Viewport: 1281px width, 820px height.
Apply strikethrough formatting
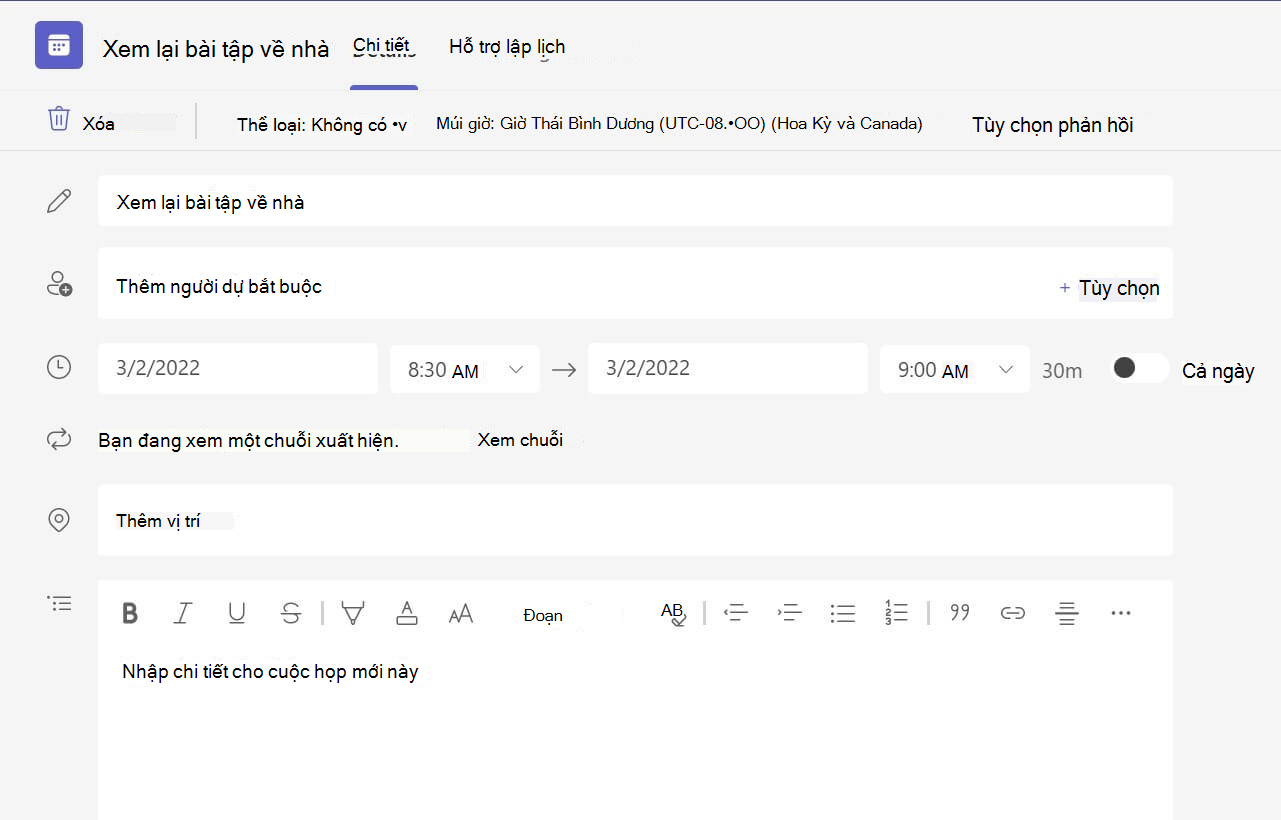tap(291, 613)
